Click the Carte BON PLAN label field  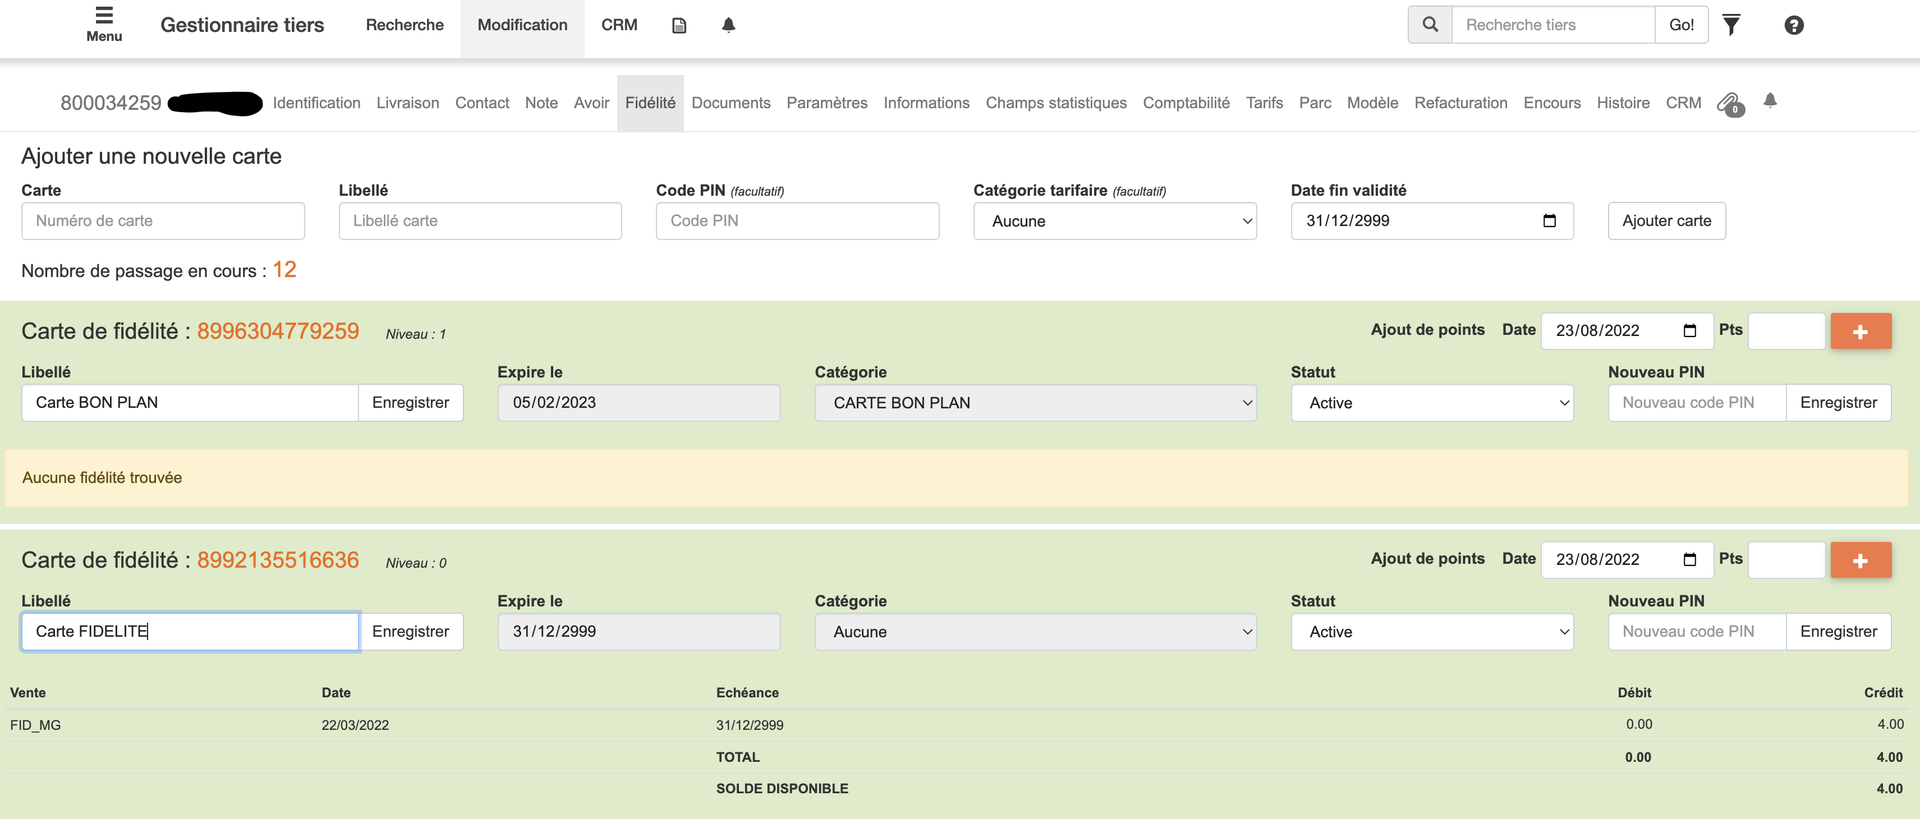coord(190,403)
